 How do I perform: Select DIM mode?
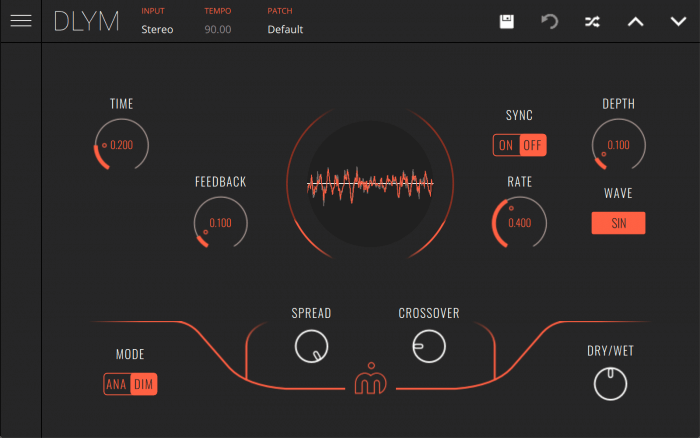coord(144,384)
